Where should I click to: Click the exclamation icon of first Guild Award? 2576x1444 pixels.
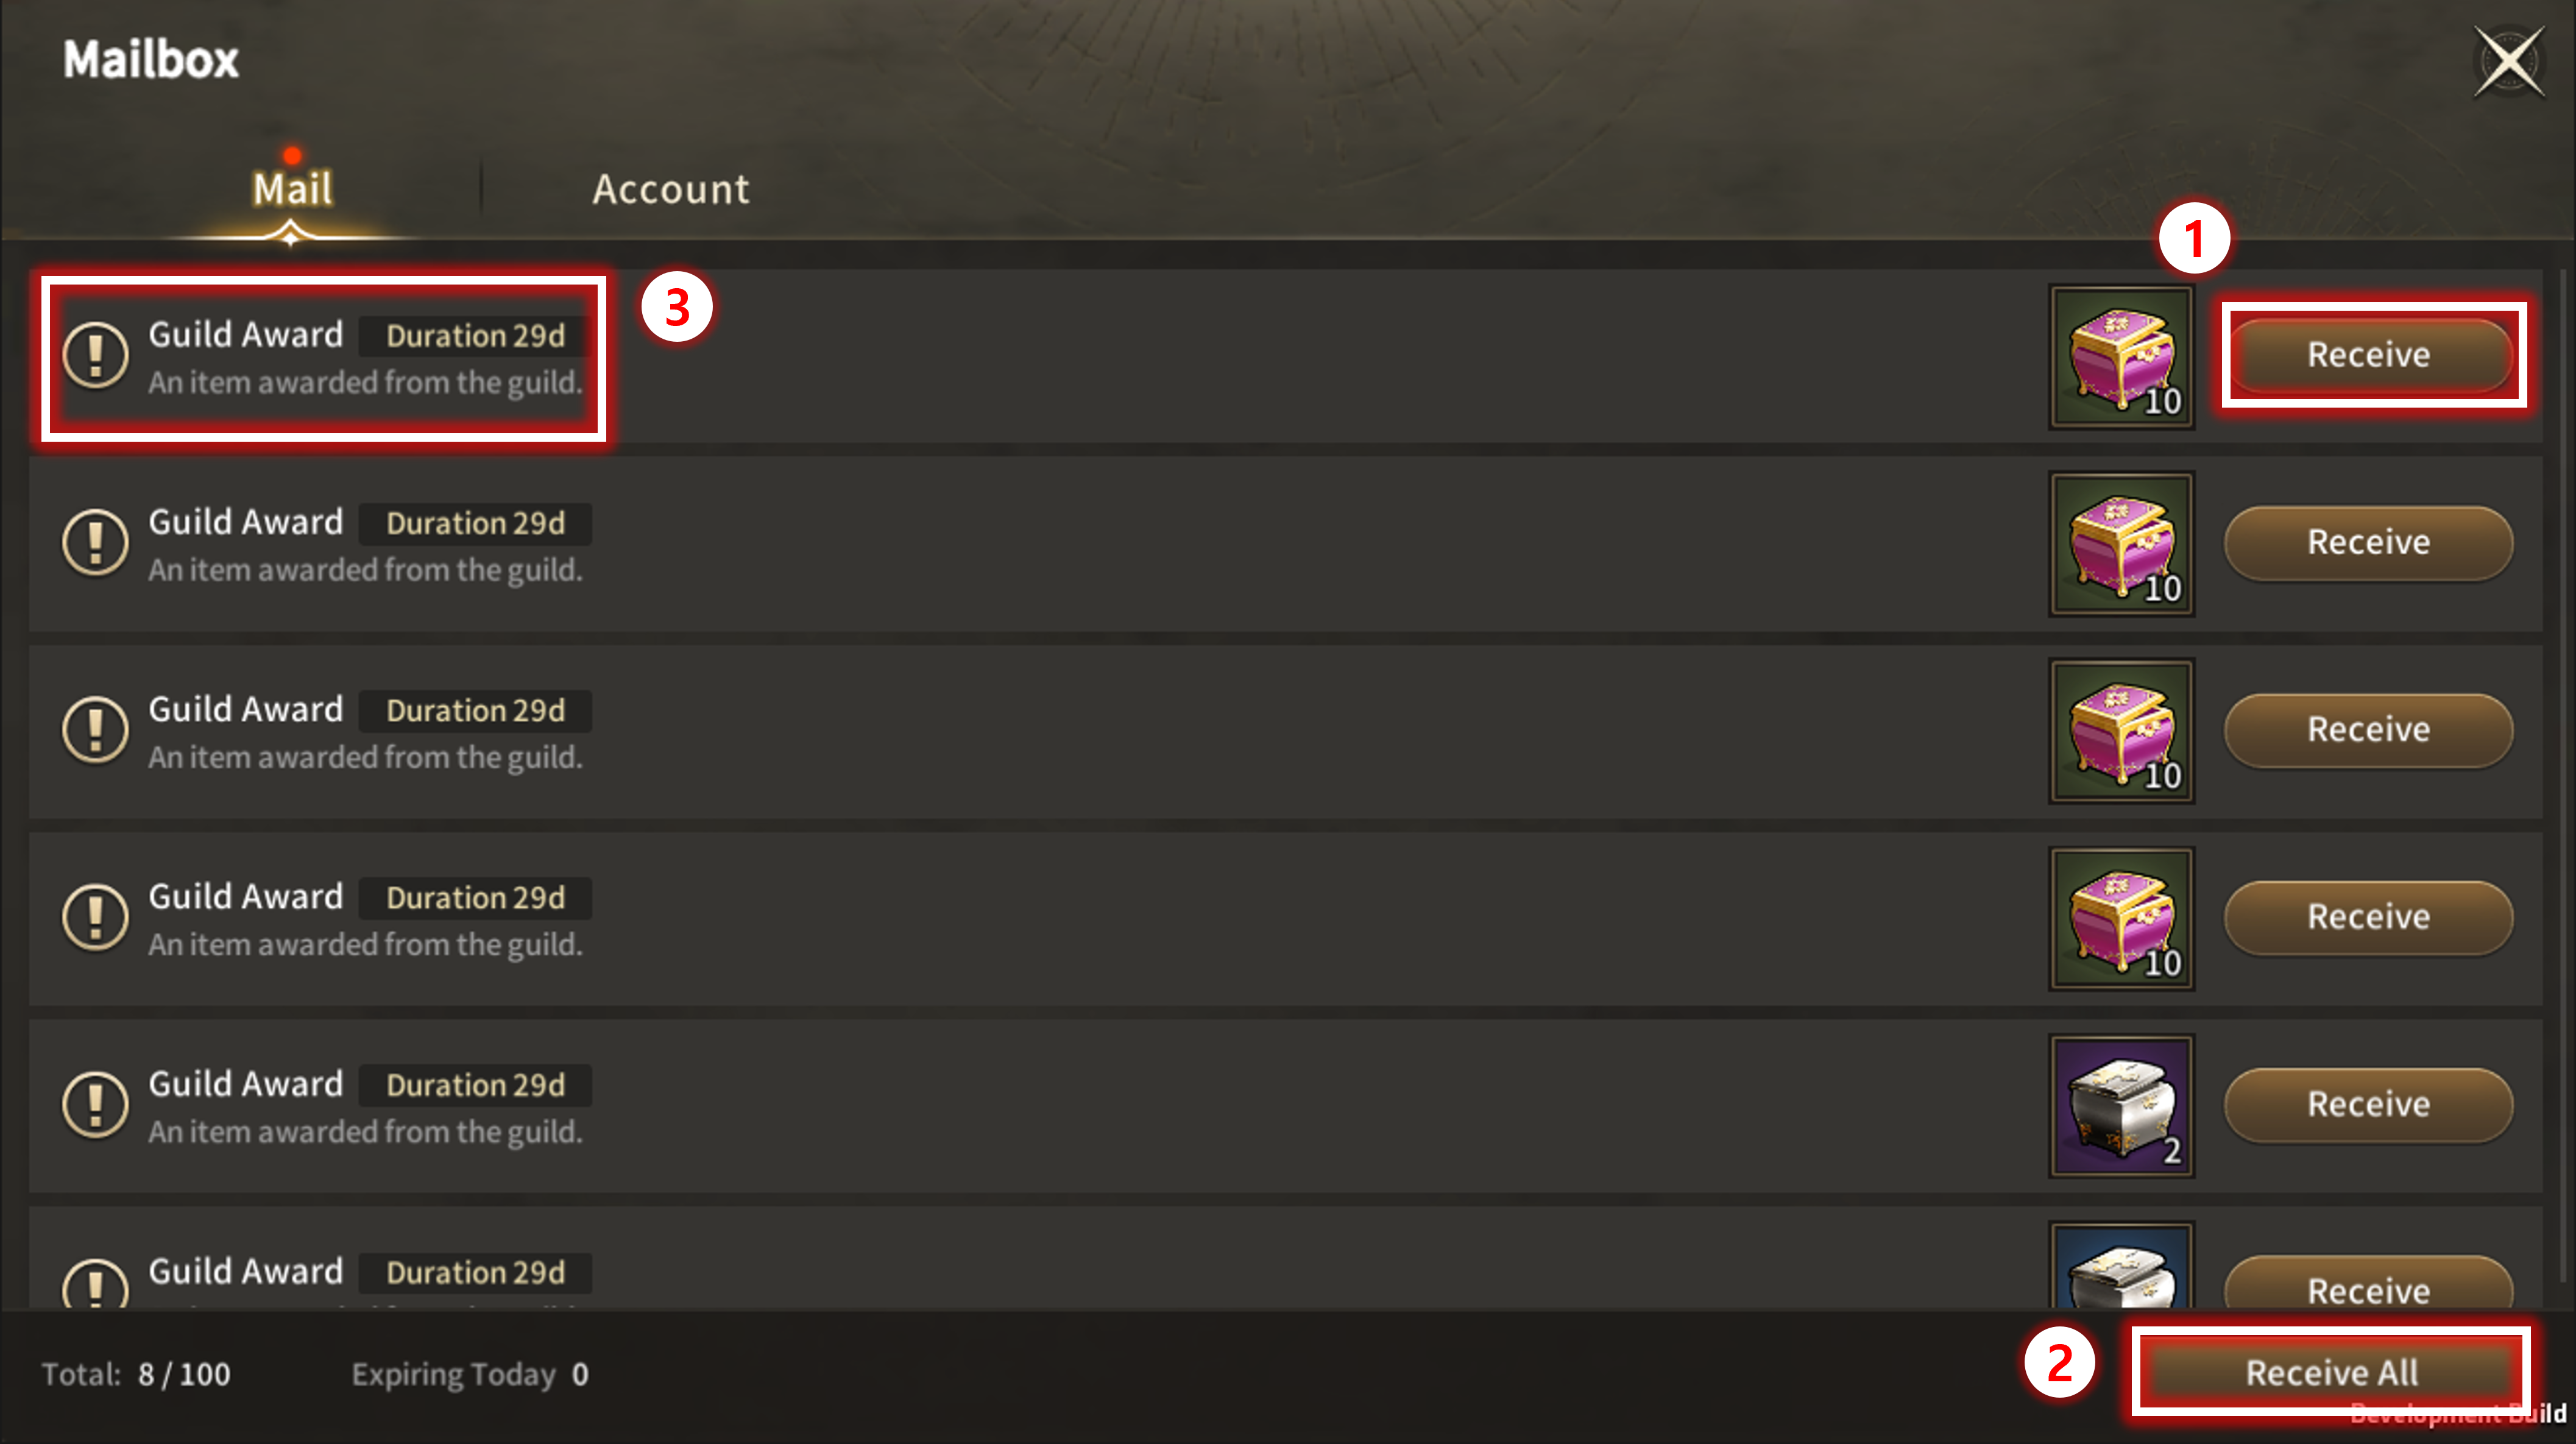pos(95,355)
